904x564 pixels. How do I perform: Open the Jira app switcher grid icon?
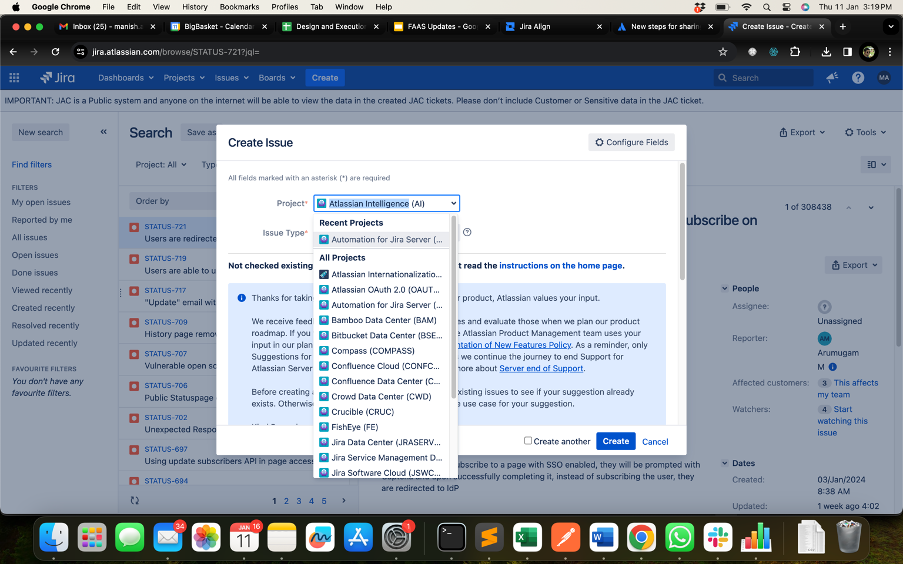14,77
